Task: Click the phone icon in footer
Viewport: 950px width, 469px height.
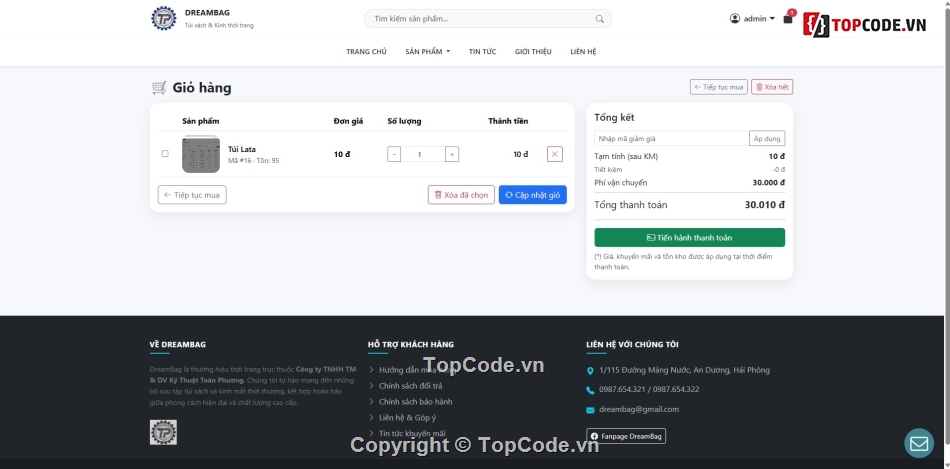Action: (590, 390)
